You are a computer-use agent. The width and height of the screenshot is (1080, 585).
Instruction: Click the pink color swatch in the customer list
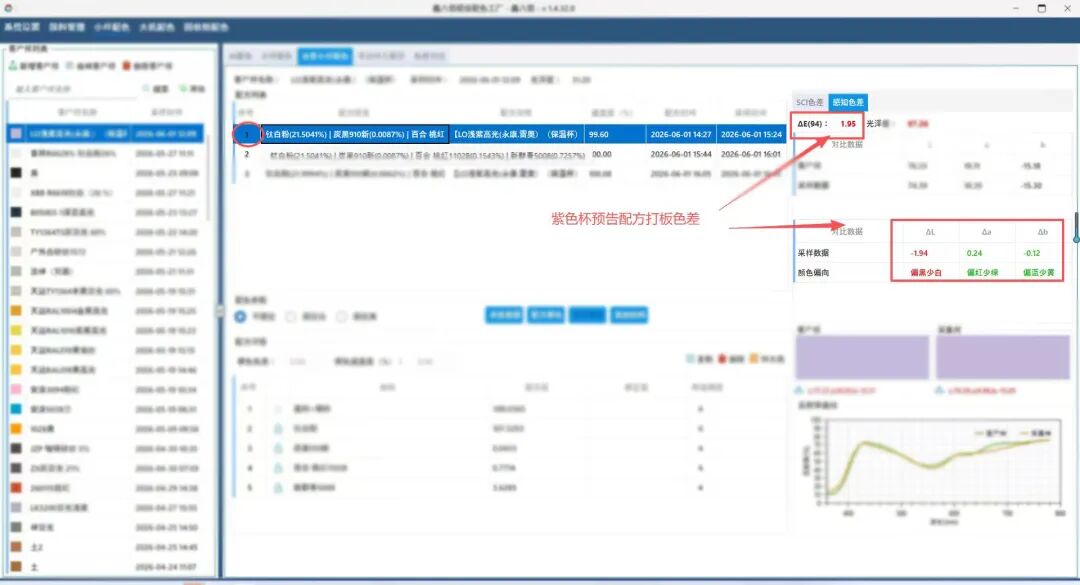(x=16, y=389)
